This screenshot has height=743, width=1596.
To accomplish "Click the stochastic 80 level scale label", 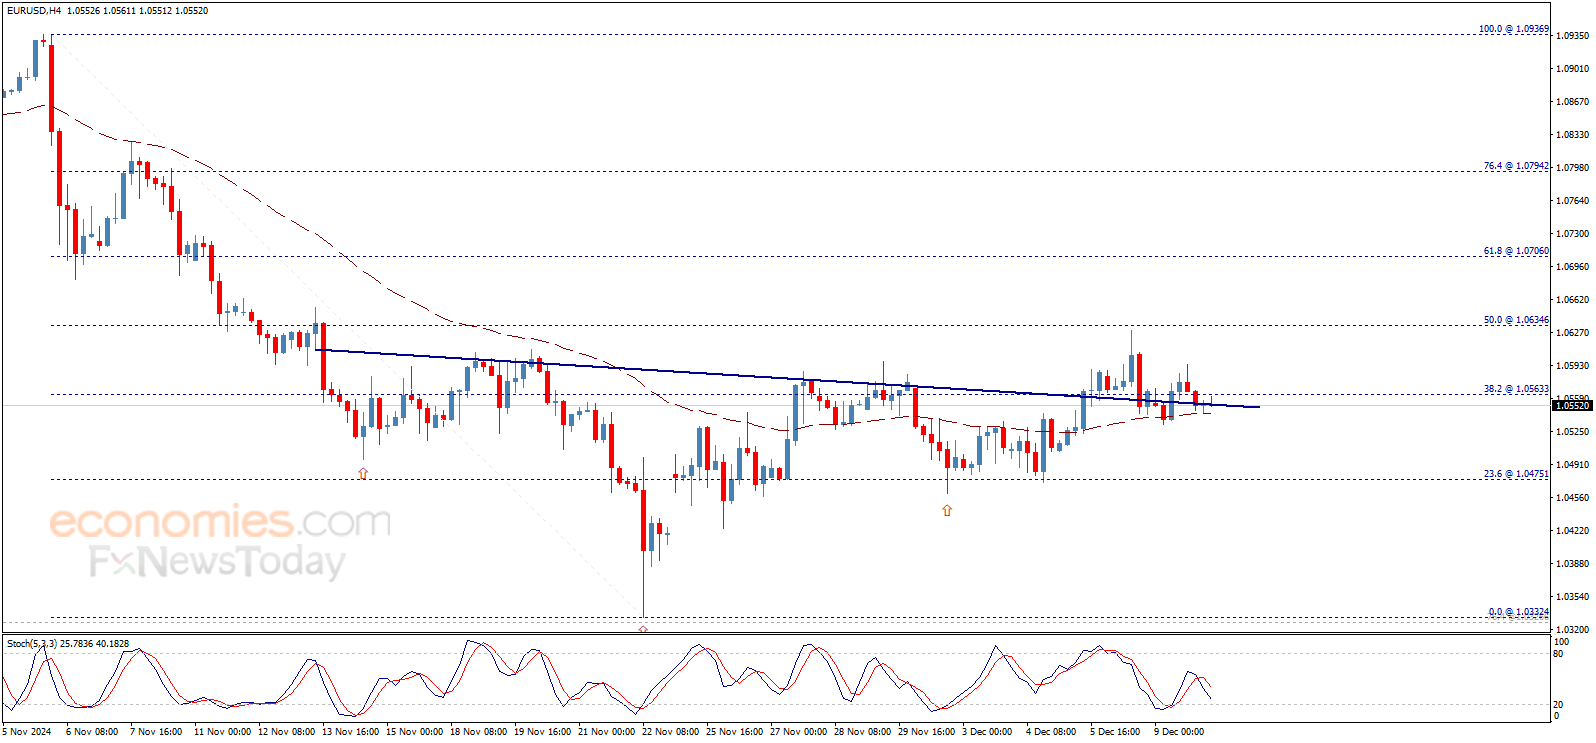I will 1558,654.
